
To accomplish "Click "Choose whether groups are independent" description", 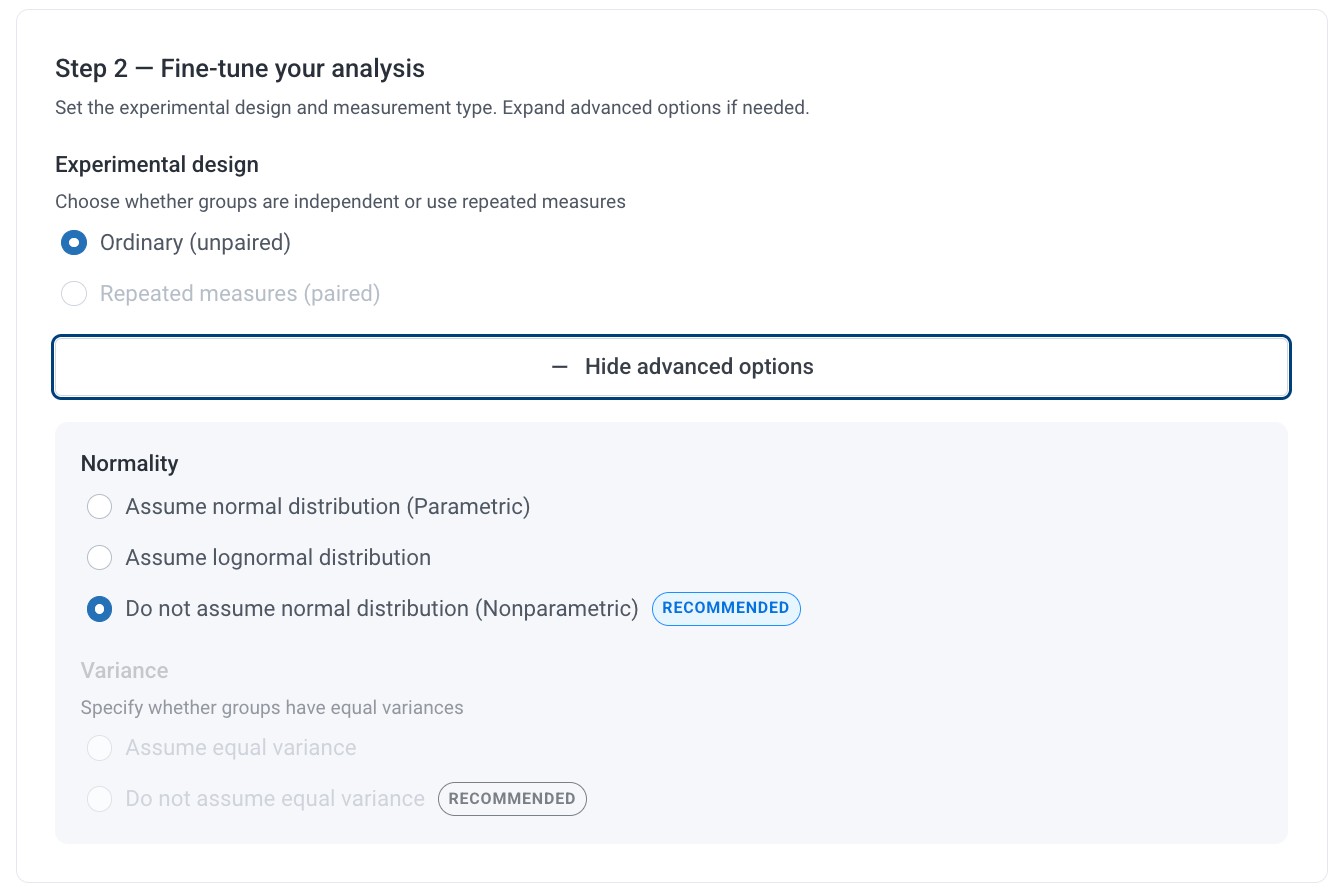I will pos(340,202).
